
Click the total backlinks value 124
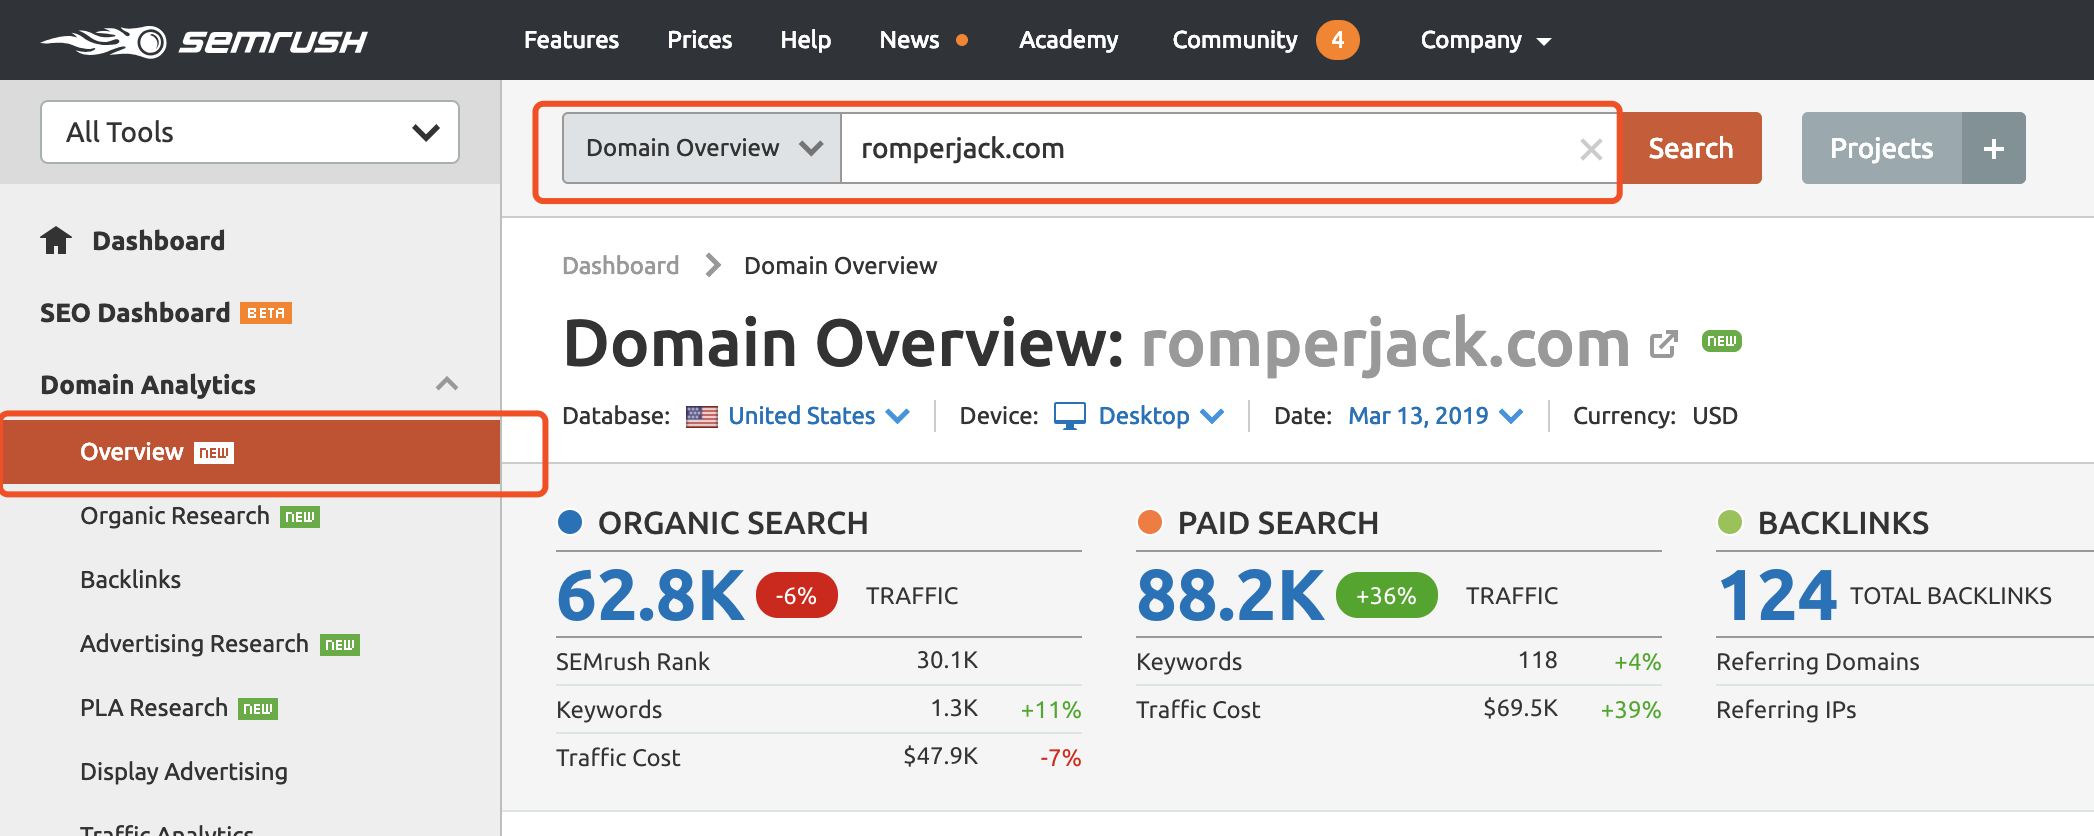click(x=1777, y=596)
